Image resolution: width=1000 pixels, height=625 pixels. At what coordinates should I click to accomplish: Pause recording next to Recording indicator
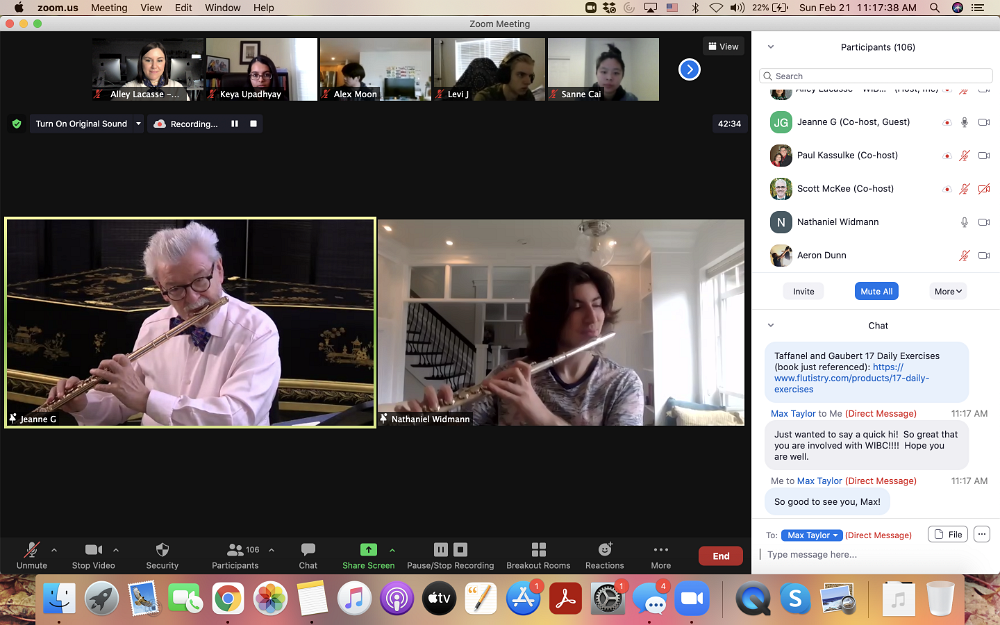point(235,124)
